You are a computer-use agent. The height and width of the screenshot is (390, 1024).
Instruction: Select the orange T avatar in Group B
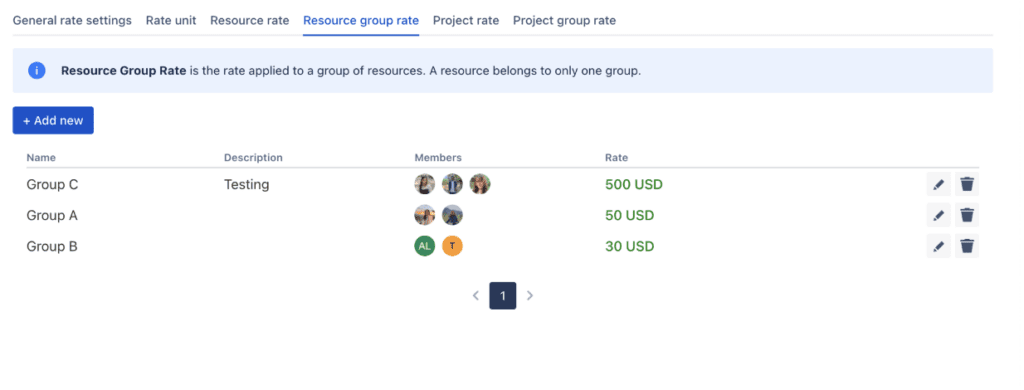tap(453, 246)
